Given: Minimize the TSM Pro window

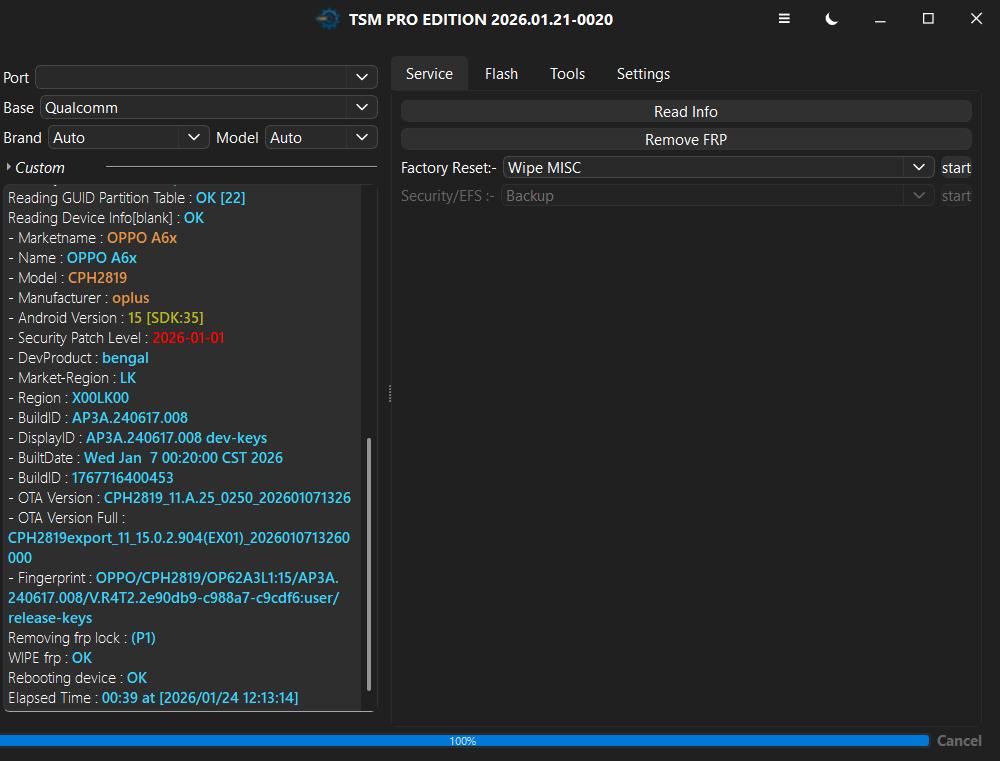Looking at the screenshot, I should 880,19.
